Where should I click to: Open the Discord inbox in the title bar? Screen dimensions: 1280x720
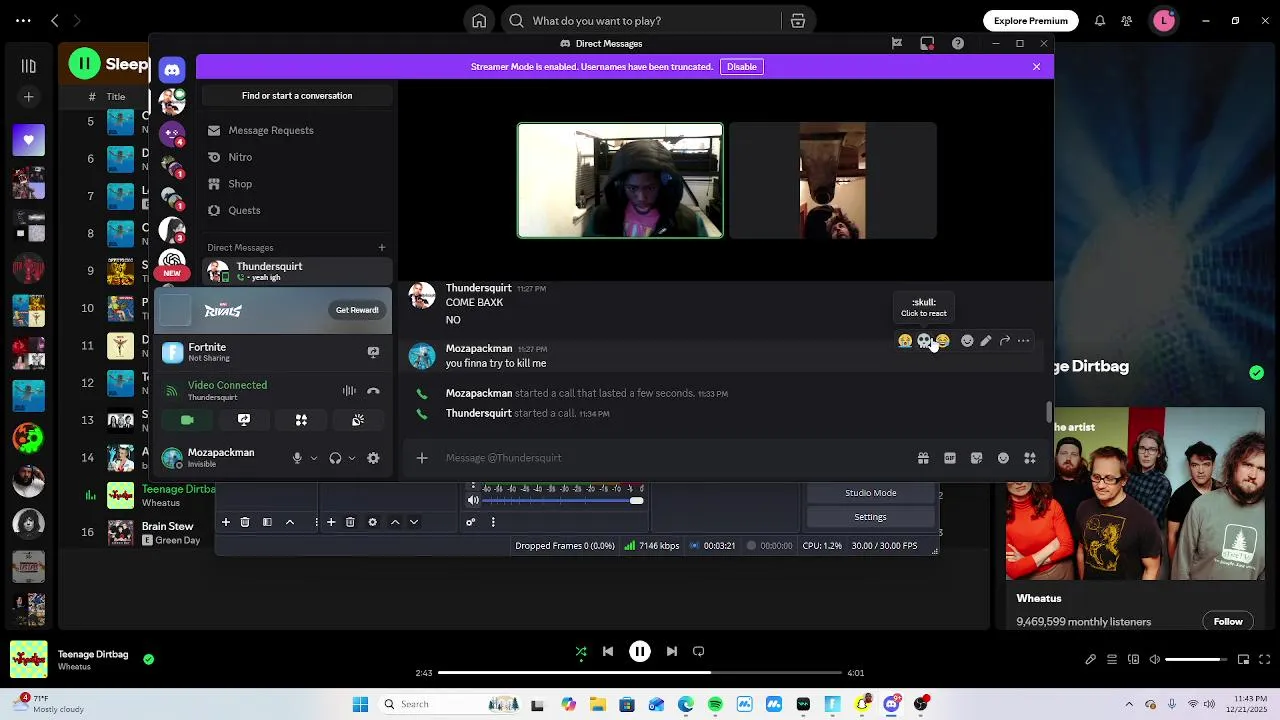click(927, 43)
